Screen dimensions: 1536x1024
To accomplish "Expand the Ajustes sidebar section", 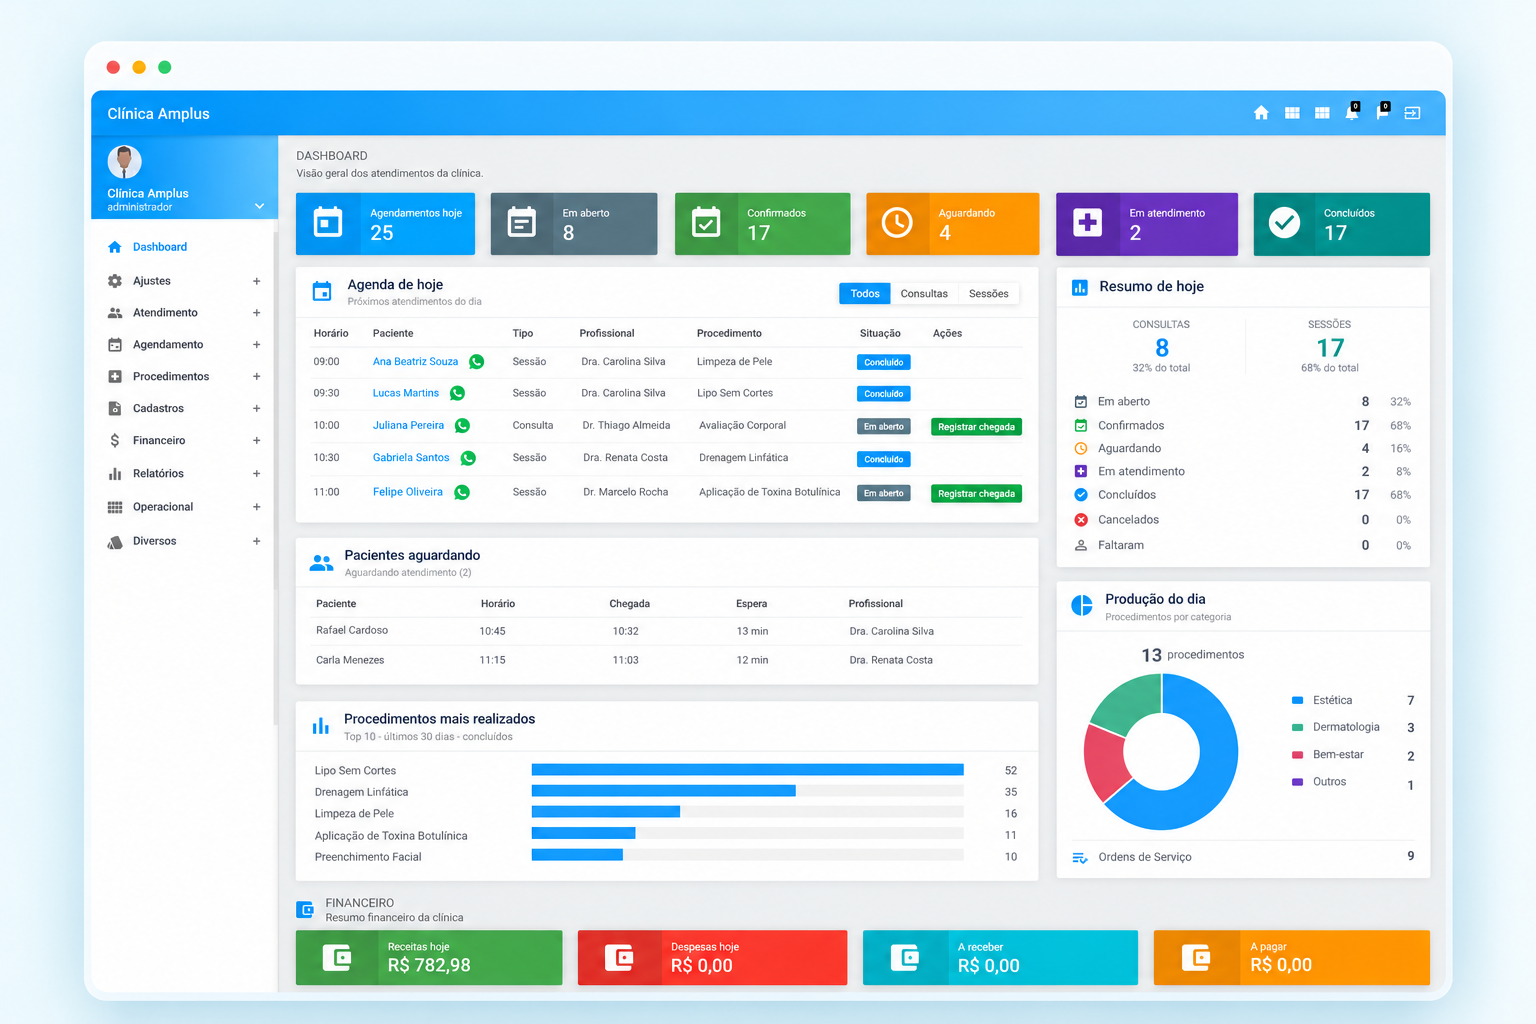I will (257, 281).
